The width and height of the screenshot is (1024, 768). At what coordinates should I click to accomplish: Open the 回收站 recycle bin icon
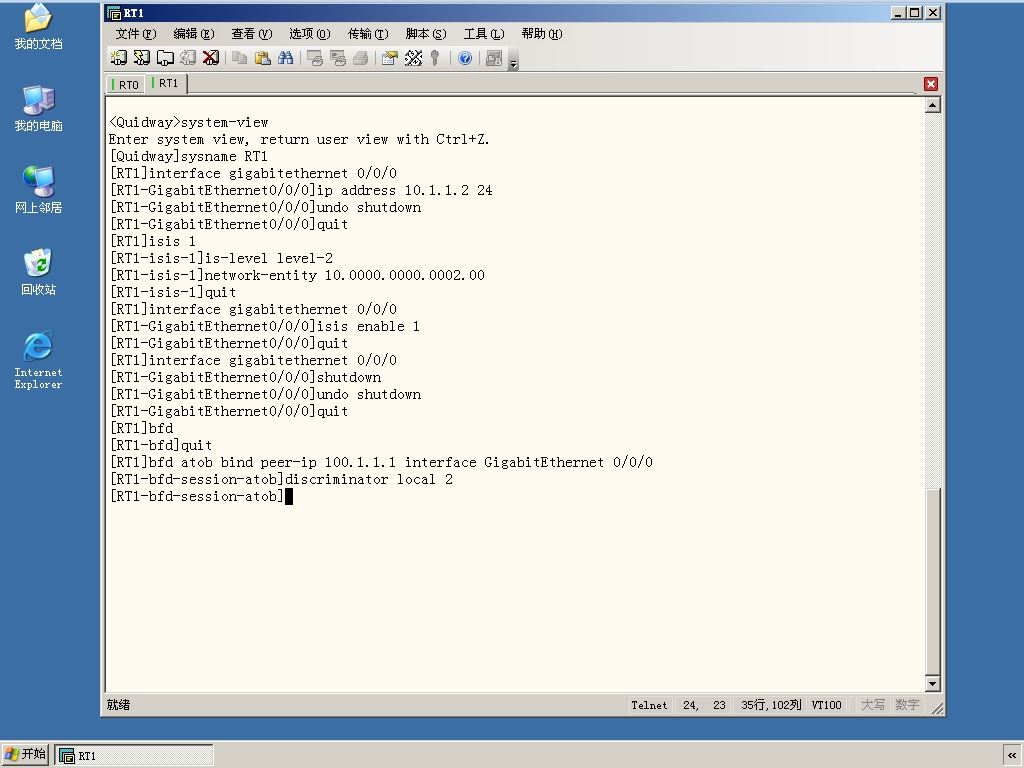pos(39,272)
